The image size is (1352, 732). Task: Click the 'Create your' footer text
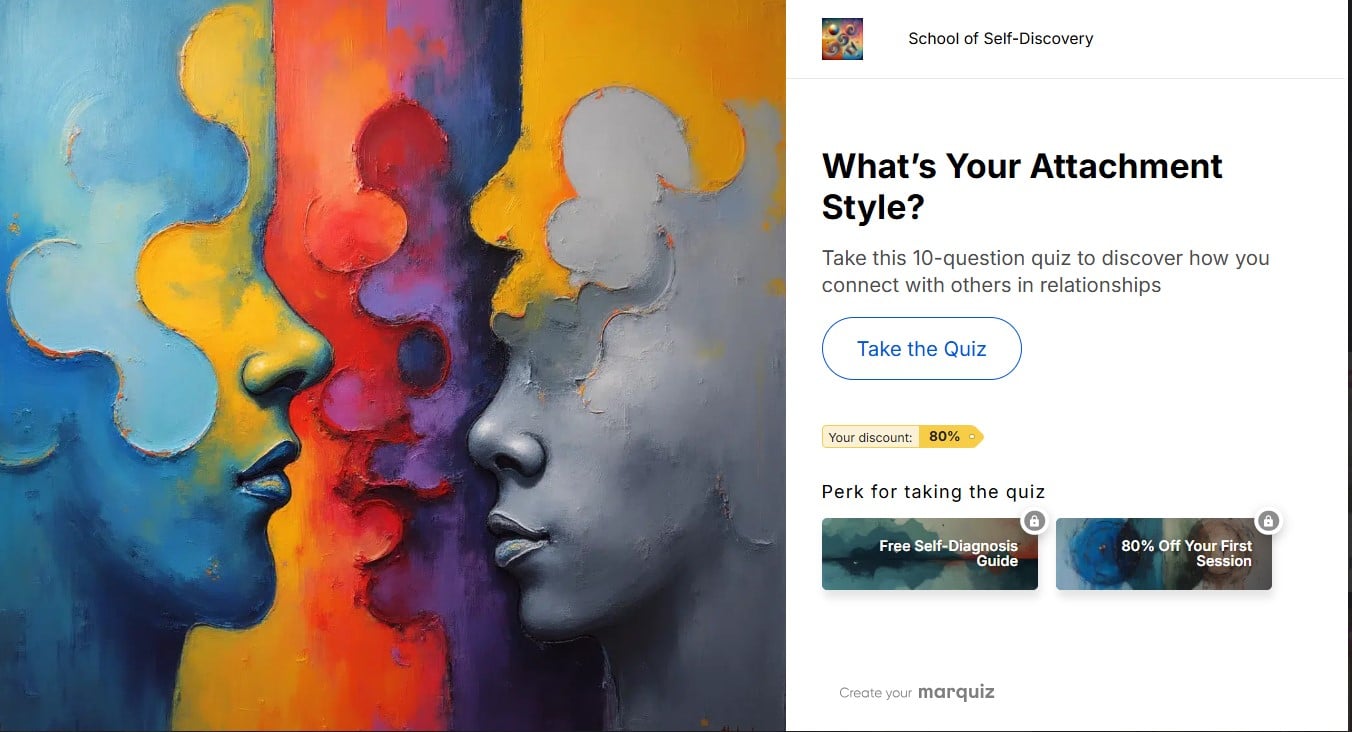pyautogui.click(x=875, y=692)
